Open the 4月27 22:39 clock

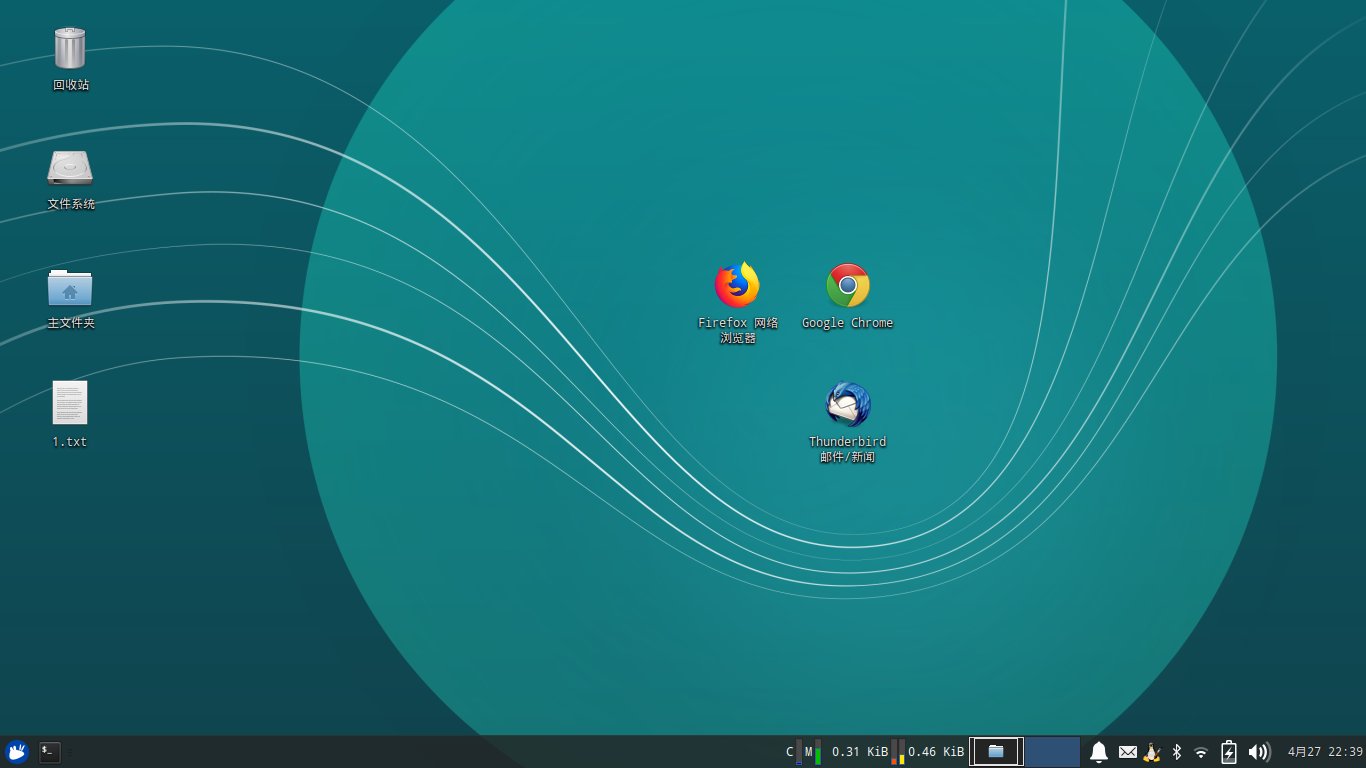click(1325, 752)
